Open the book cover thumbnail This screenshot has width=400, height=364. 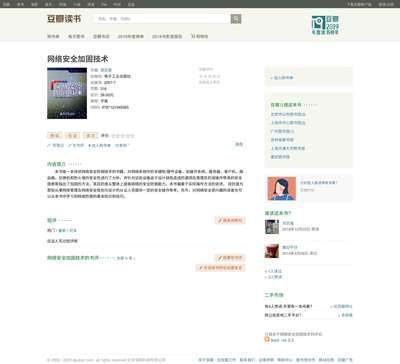click(67, 93)
